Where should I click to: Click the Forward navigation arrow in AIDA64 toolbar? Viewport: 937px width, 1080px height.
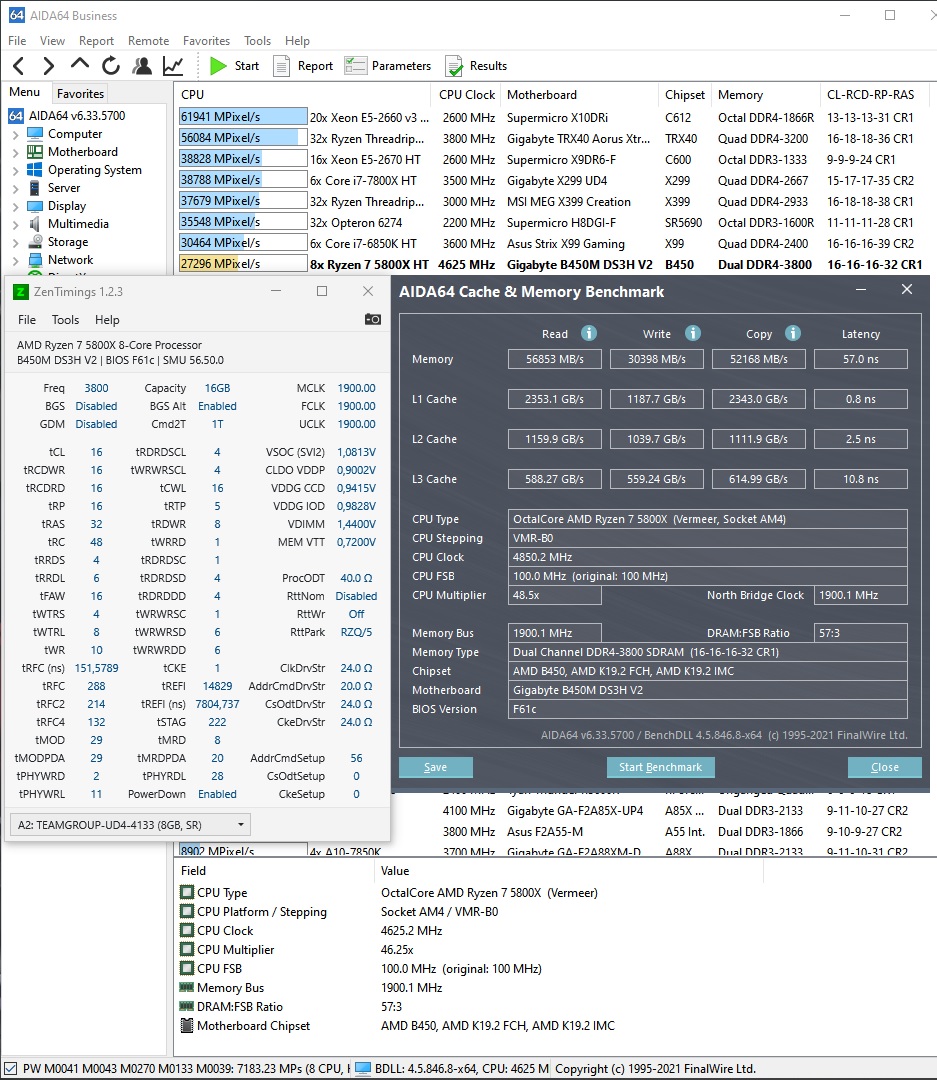pos(48,66)
